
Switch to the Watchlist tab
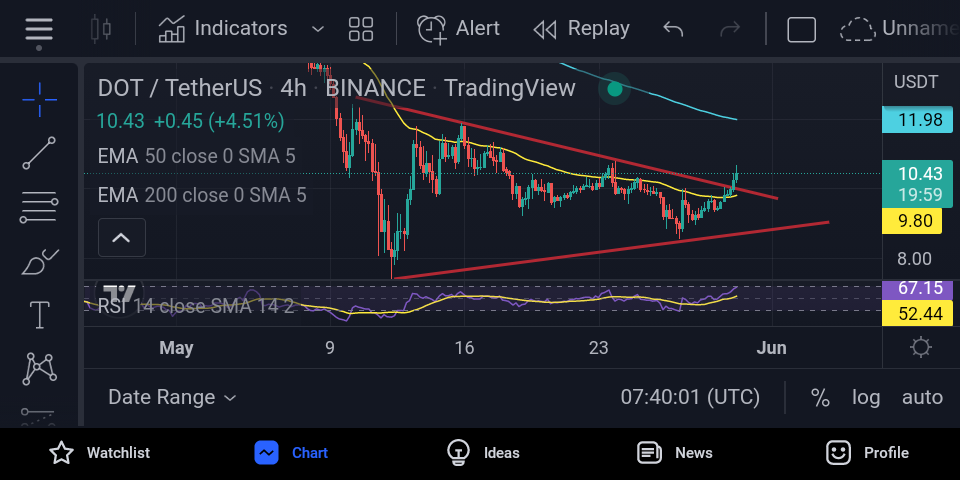pyautogui.click(x=99, y=453)
